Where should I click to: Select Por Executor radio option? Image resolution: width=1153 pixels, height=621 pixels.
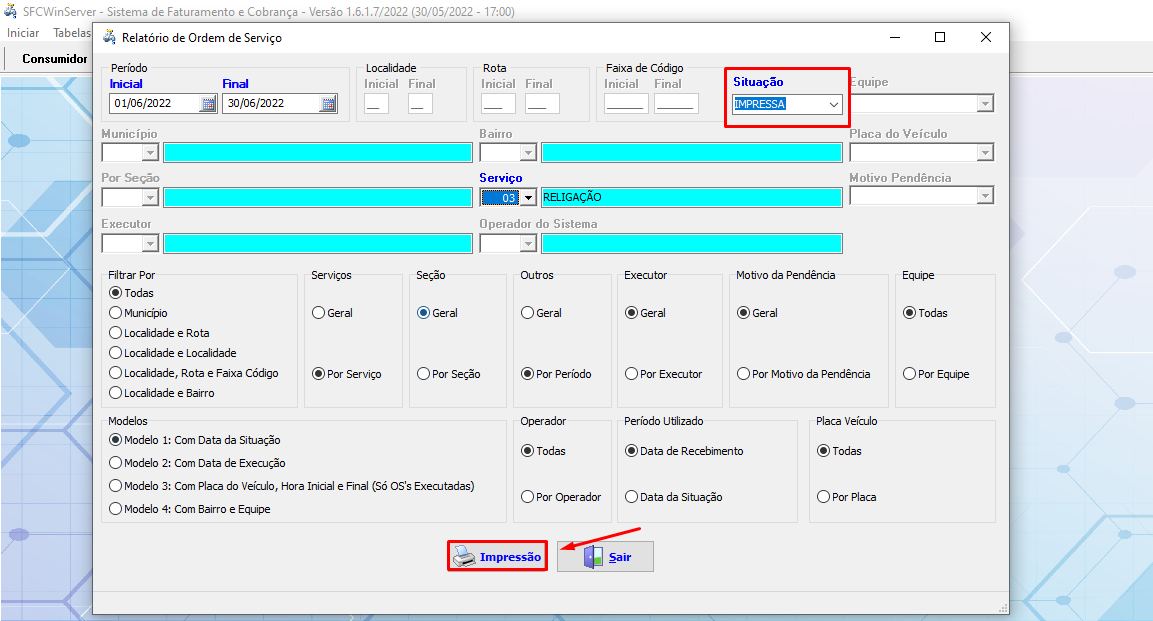tap(631, 374)
